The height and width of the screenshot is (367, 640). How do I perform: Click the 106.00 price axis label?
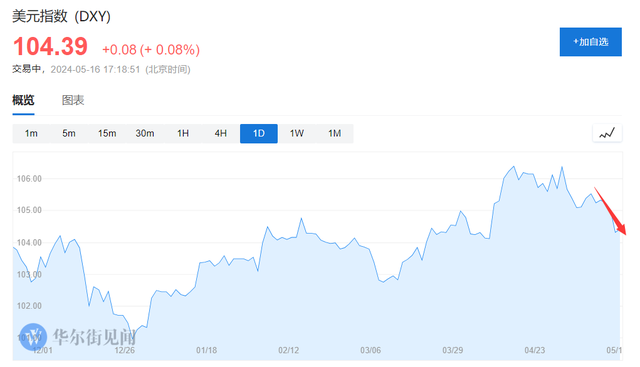click(29, 178)
